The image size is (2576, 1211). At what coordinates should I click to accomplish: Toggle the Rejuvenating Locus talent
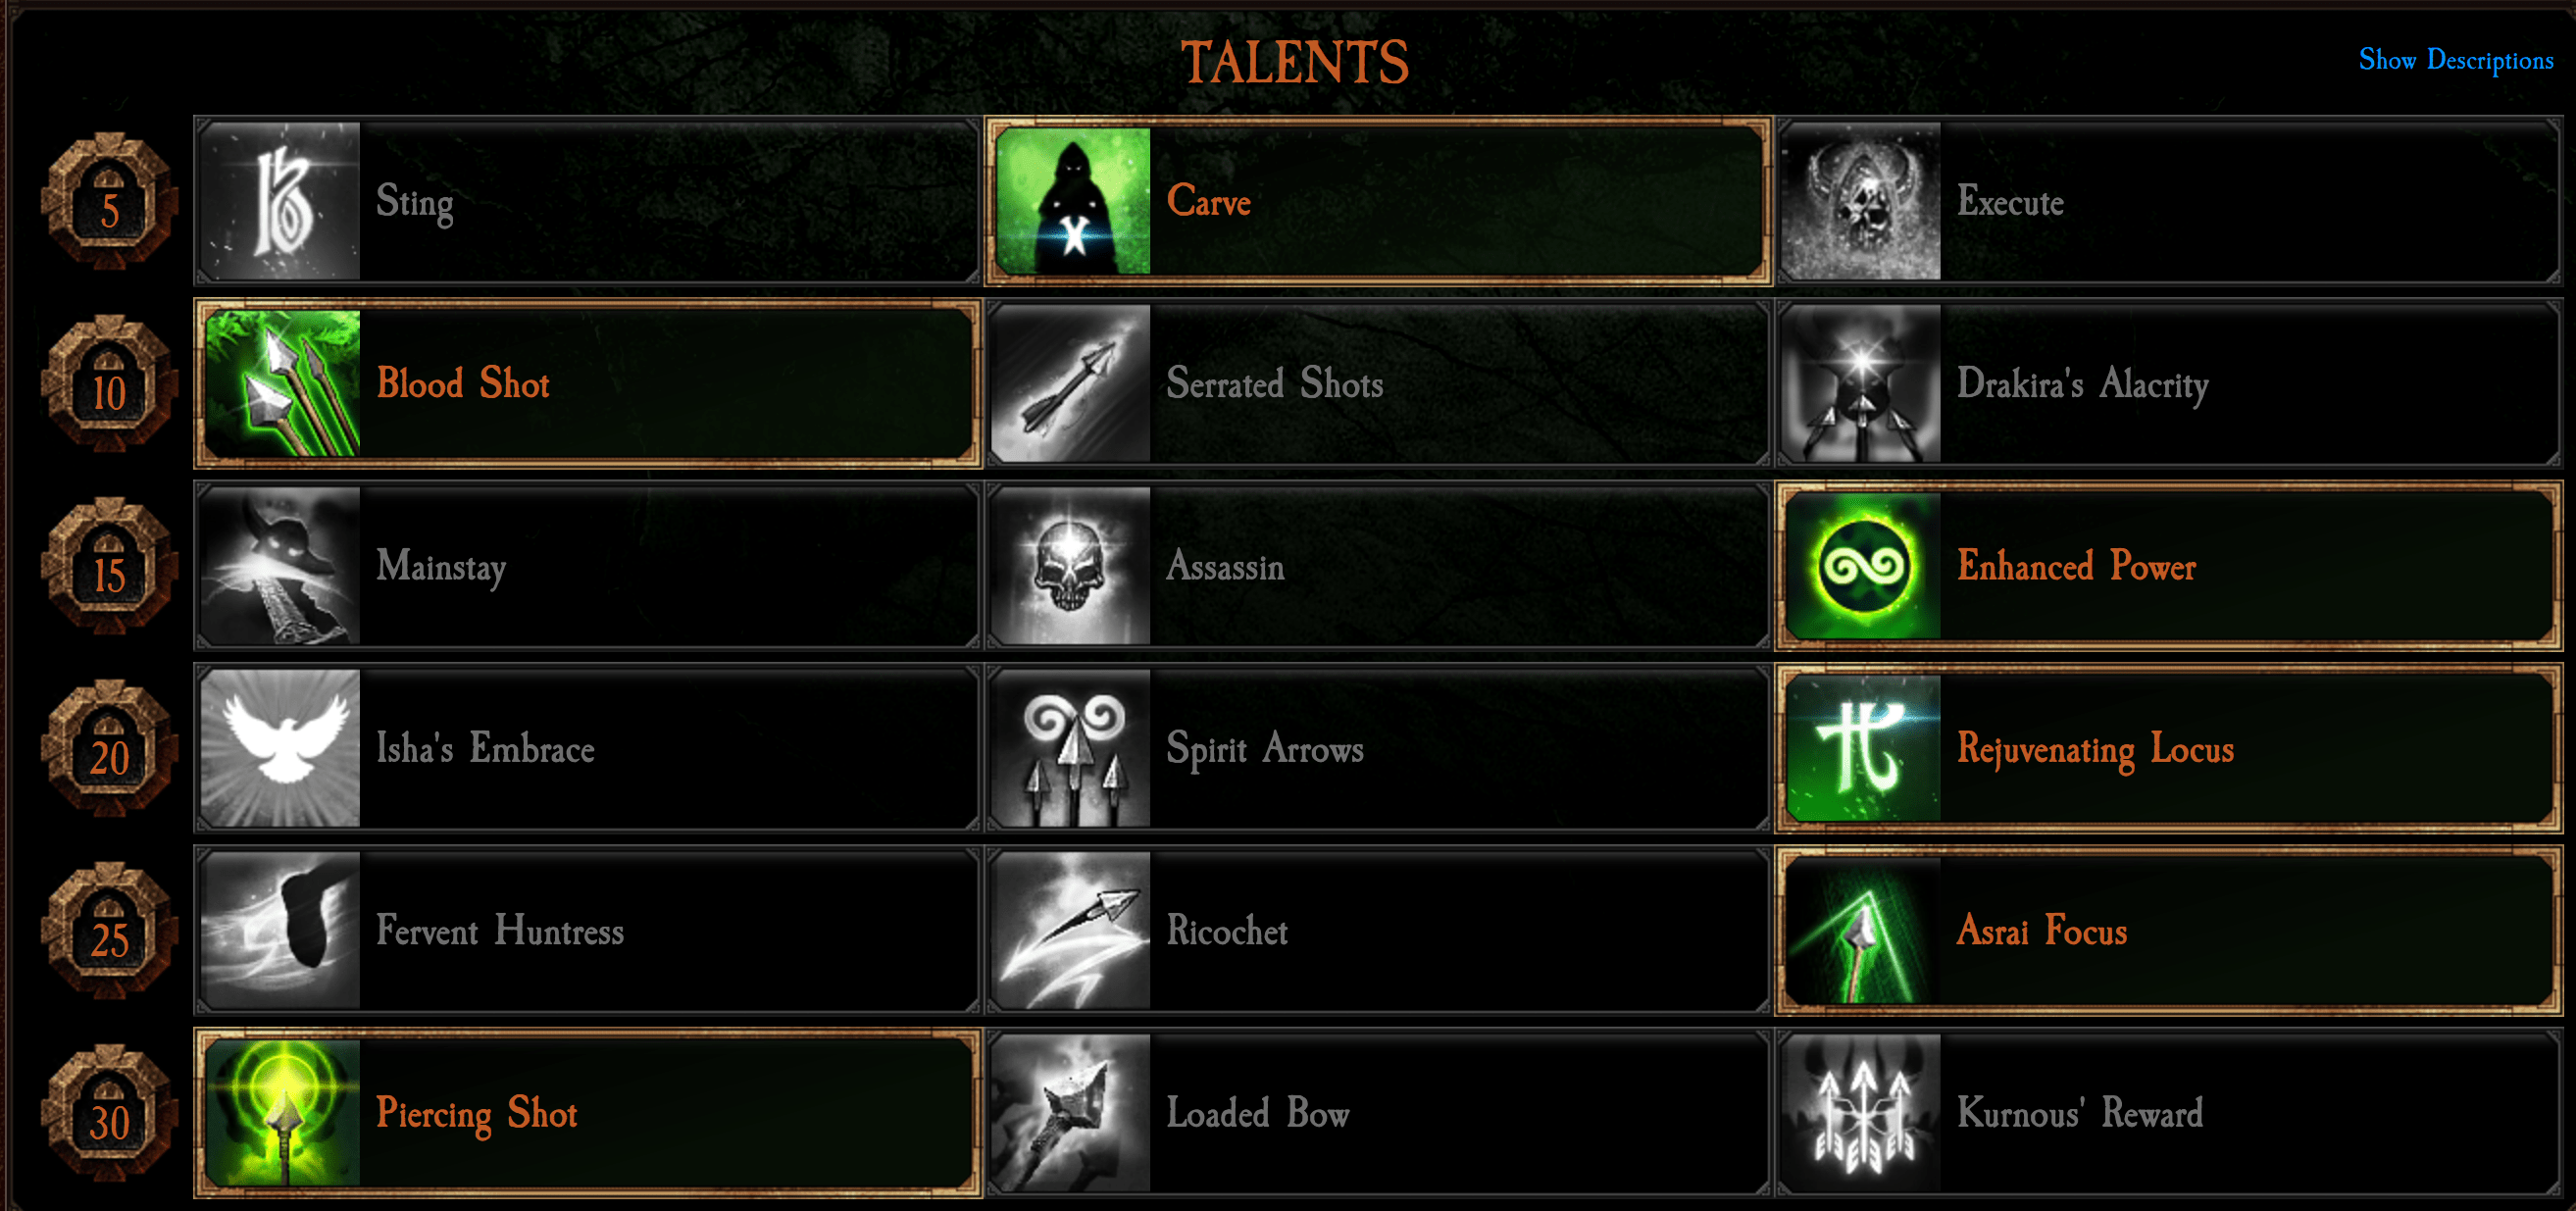click(x=2169, y=748)
